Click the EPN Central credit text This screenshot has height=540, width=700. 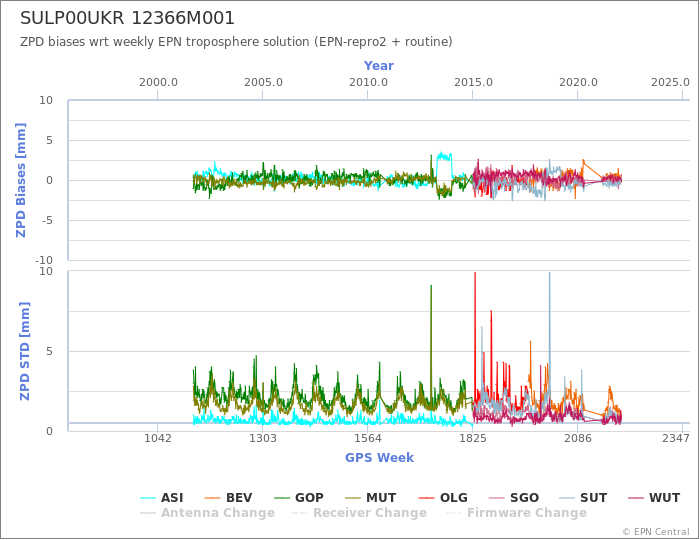[x=656, y=532]
